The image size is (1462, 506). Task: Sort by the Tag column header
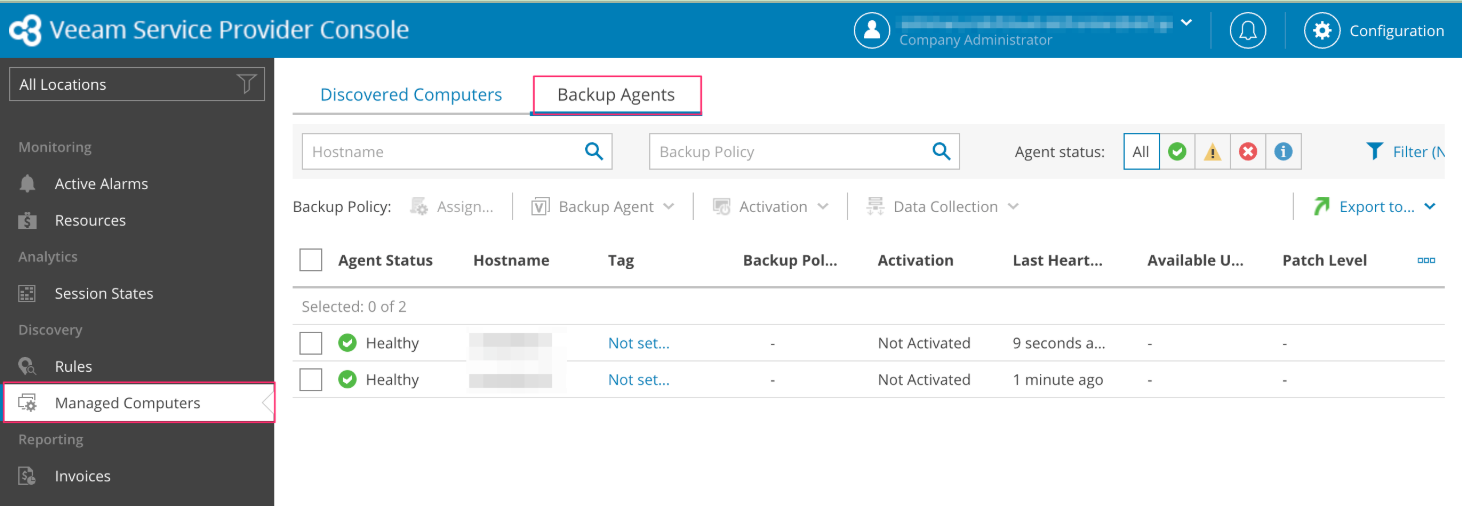point(621,260)
